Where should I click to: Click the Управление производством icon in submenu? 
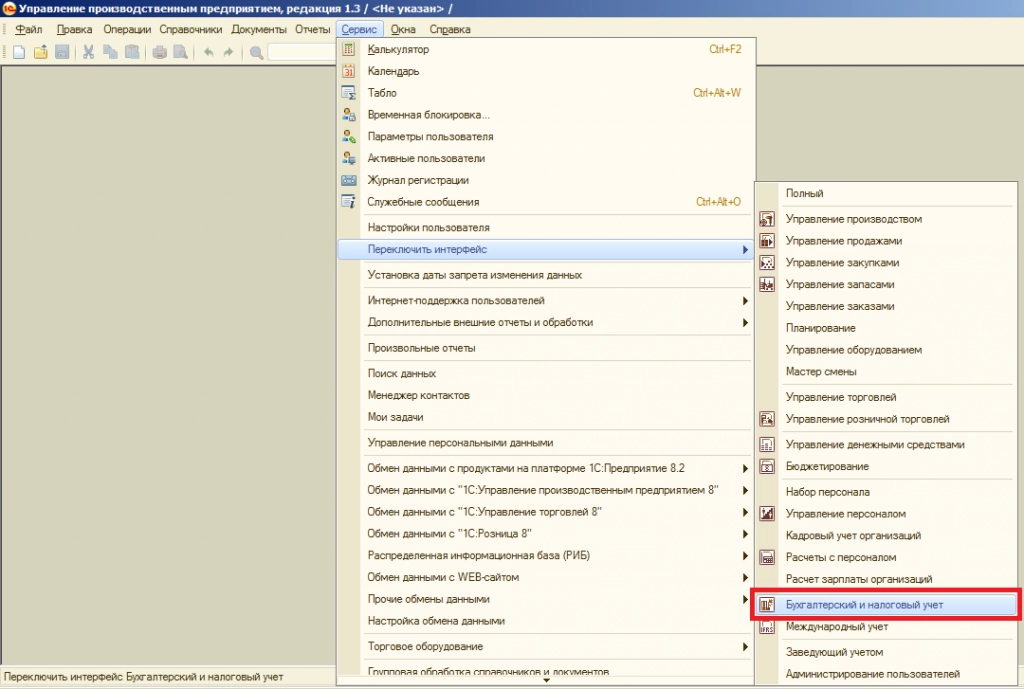[x=767, y=219]
